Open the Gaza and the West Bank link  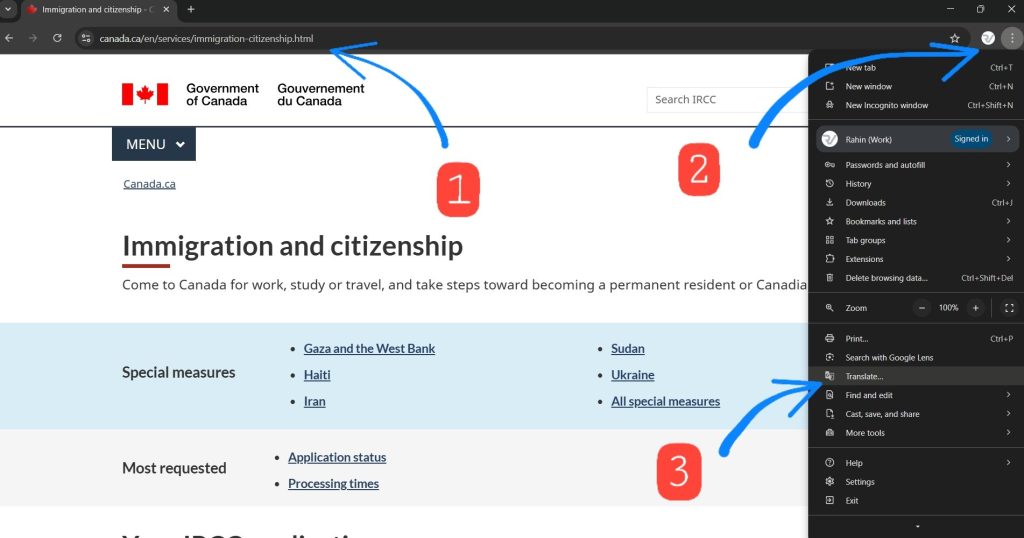pos(369,349)
